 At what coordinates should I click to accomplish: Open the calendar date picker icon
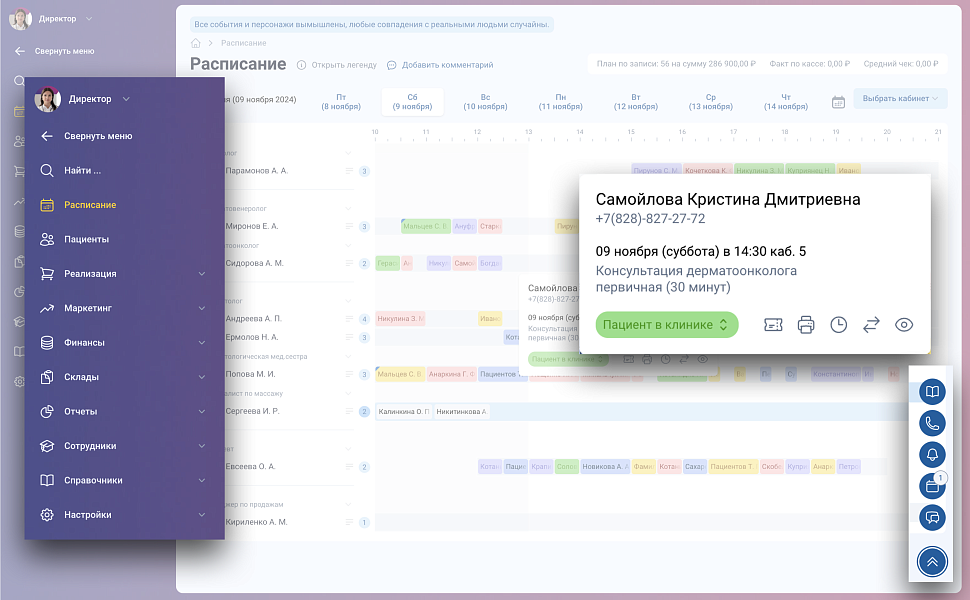click(x=838, y=102)
